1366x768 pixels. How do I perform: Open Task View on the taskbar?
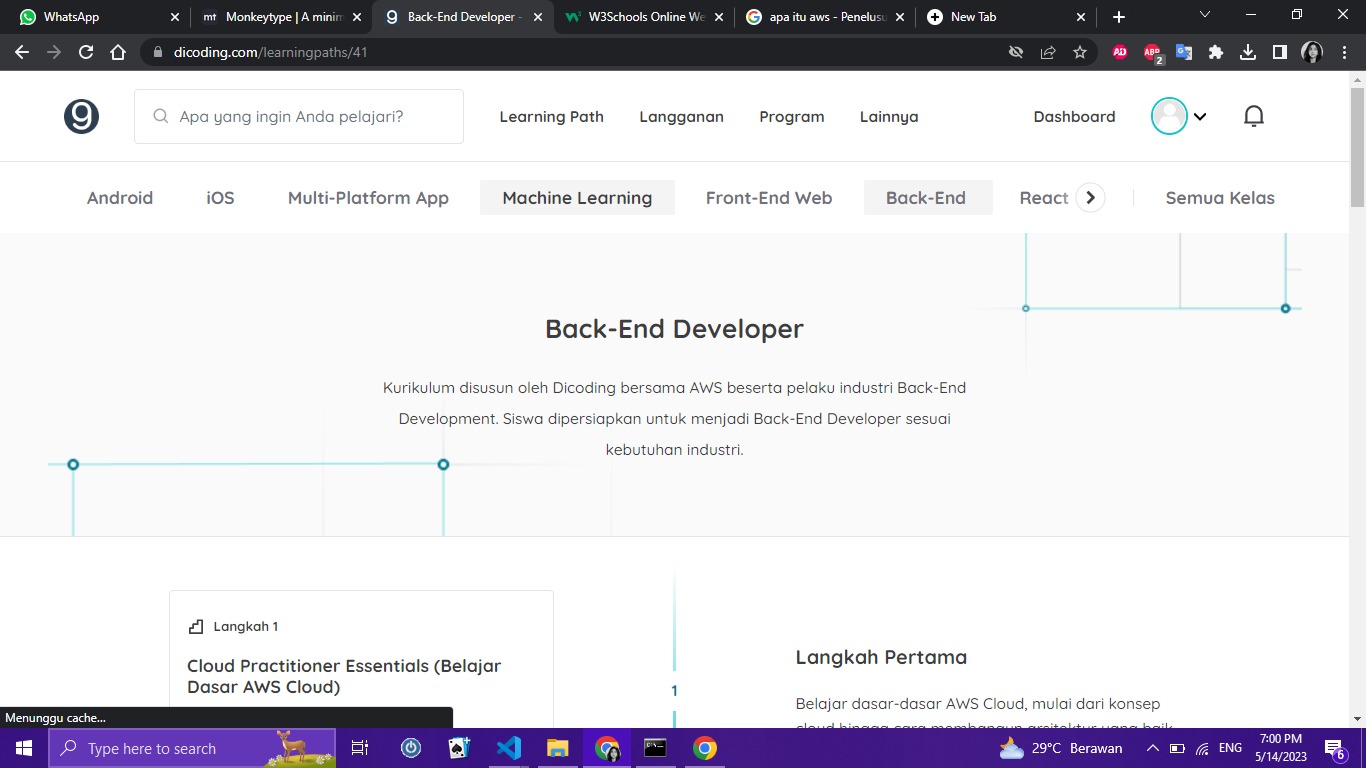361,748
